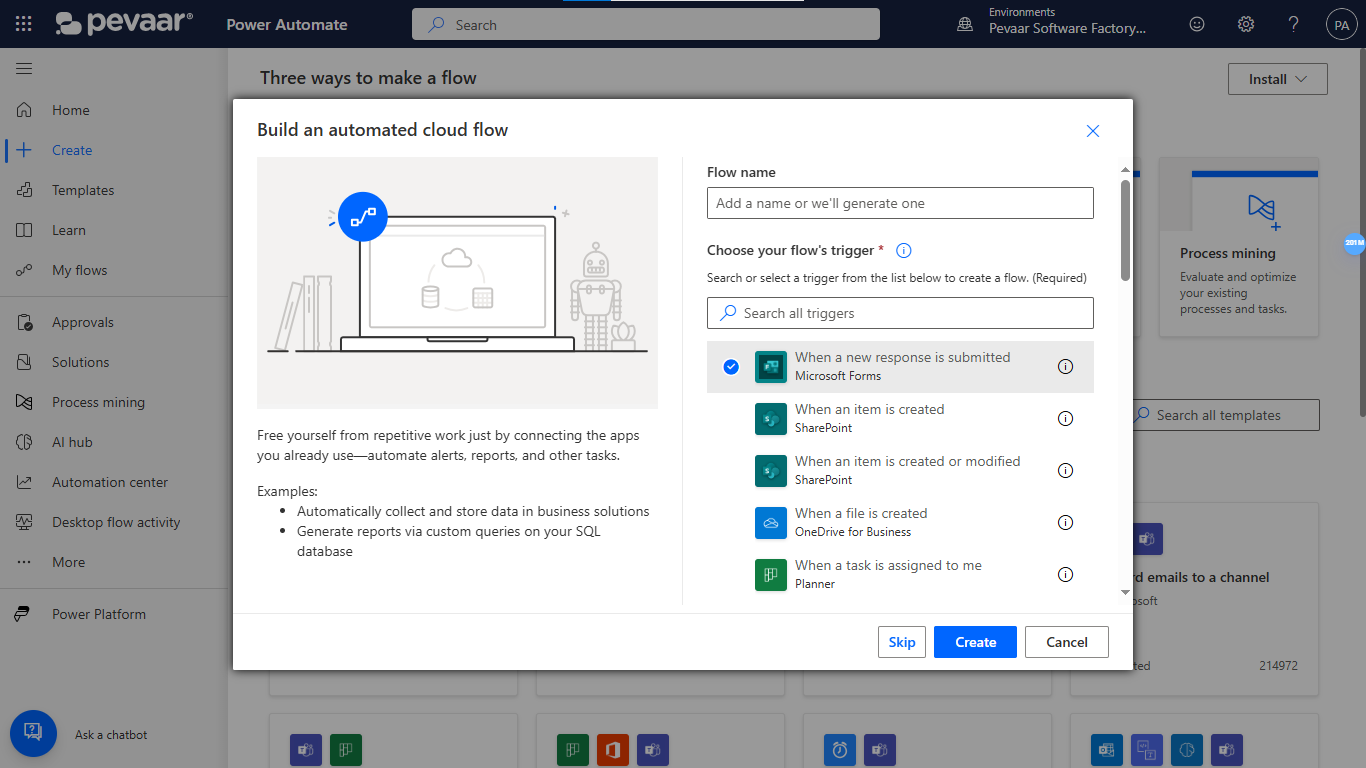Open the Environments picker Pevaar Software Factory
This screenshot has width=1366, height=768.
(1067, 21)
